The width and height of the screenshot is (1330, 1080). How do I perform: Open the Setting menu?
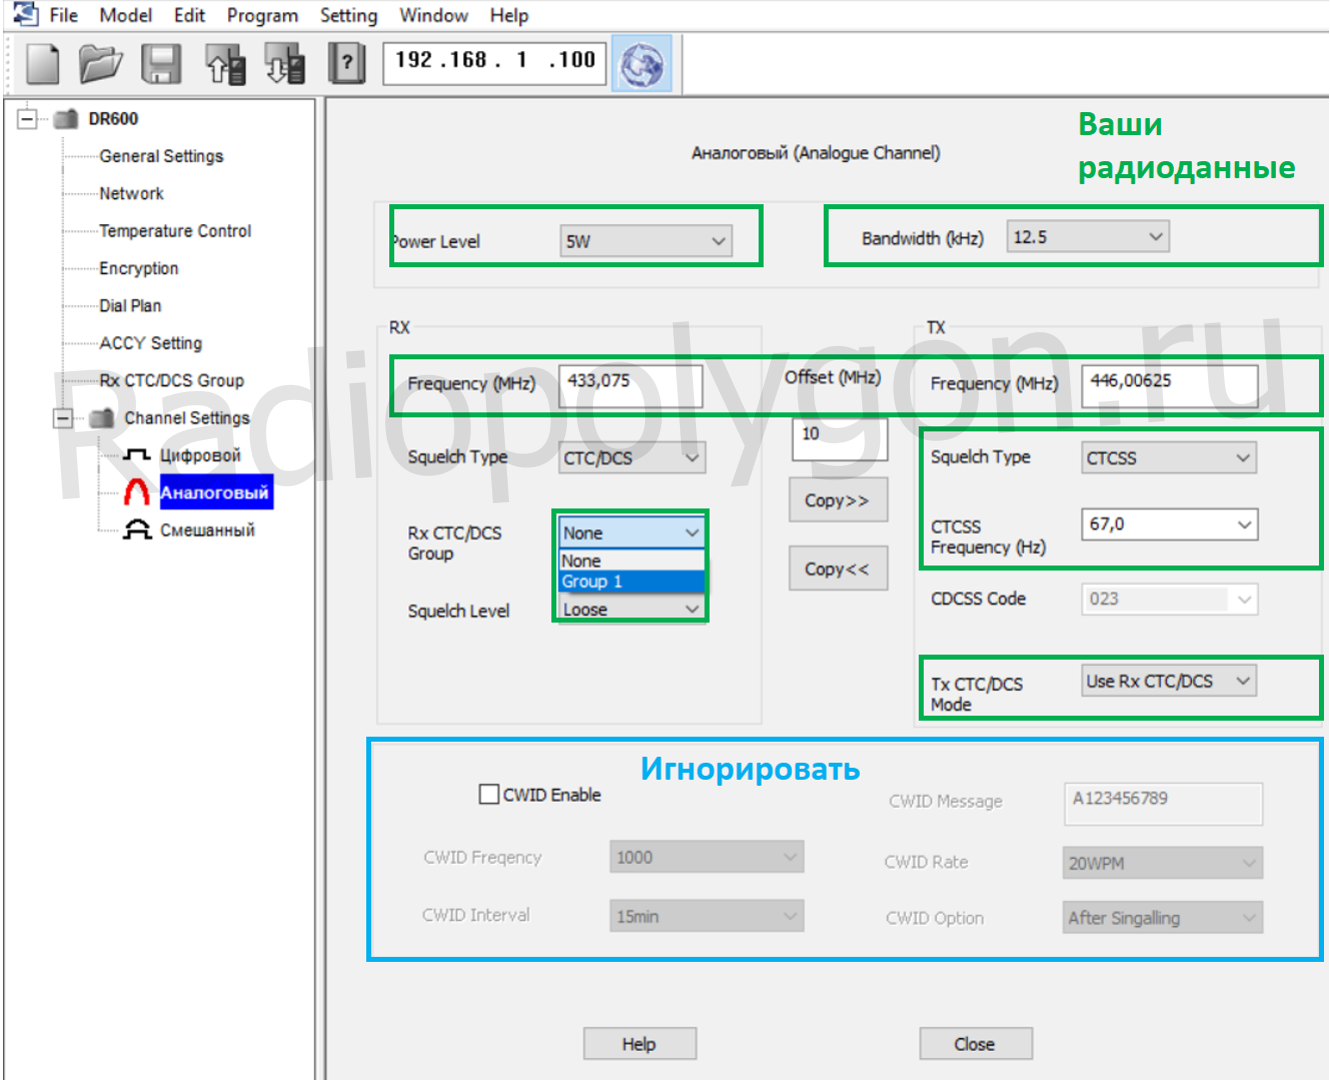coord(348,16)
